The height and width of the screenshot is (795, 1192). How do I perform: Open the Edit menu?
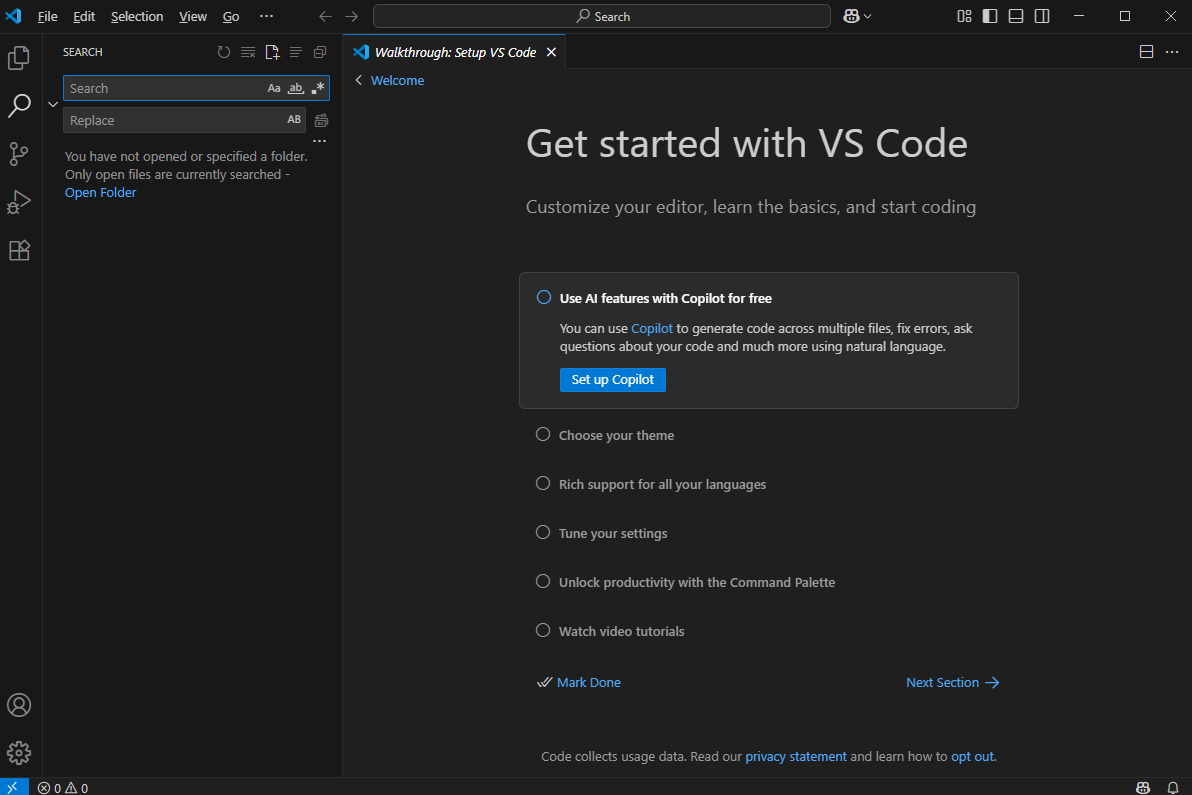[84, 16]
